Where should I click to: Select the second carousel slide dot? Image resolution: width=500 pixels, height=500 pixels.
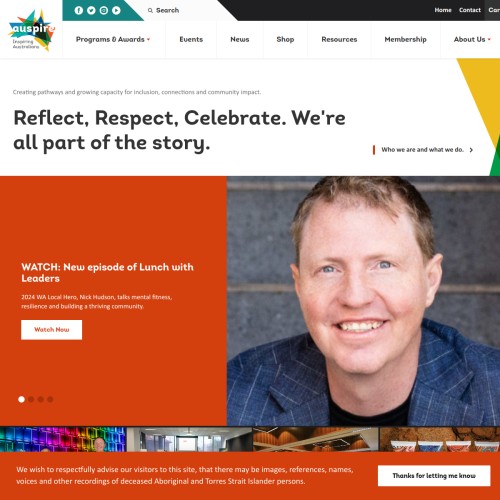pos(31,399)
